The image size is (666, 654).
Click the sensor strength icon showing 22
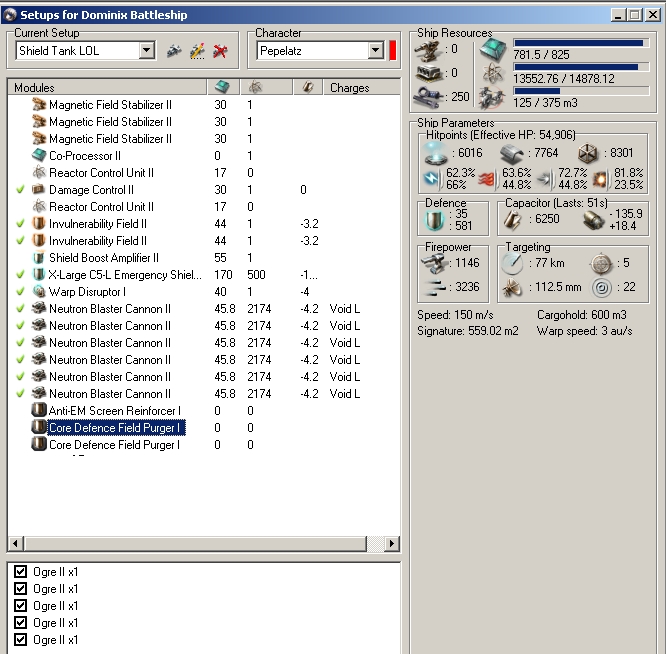601,288
